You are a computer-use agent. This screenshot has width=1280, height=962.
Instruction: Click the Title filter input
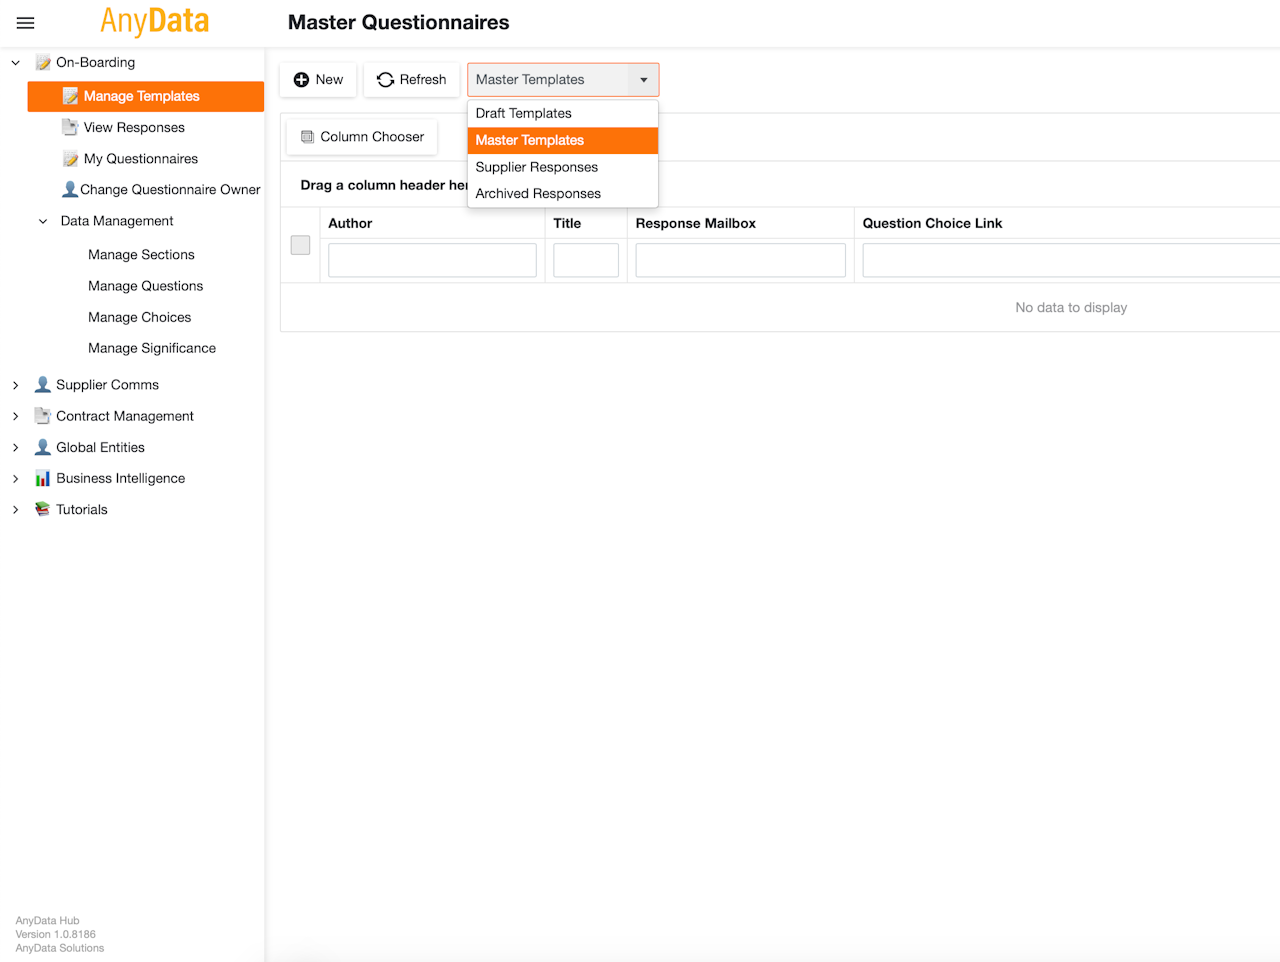pyautogui.click(x=586, y=261)
